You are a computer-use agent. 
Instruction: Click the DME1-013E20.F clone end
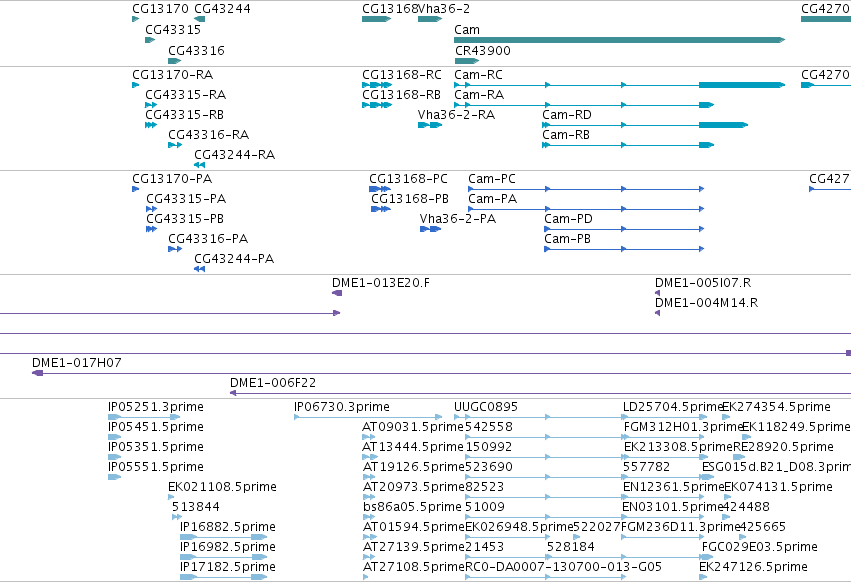pyautogui.click(x=337, y=293)
